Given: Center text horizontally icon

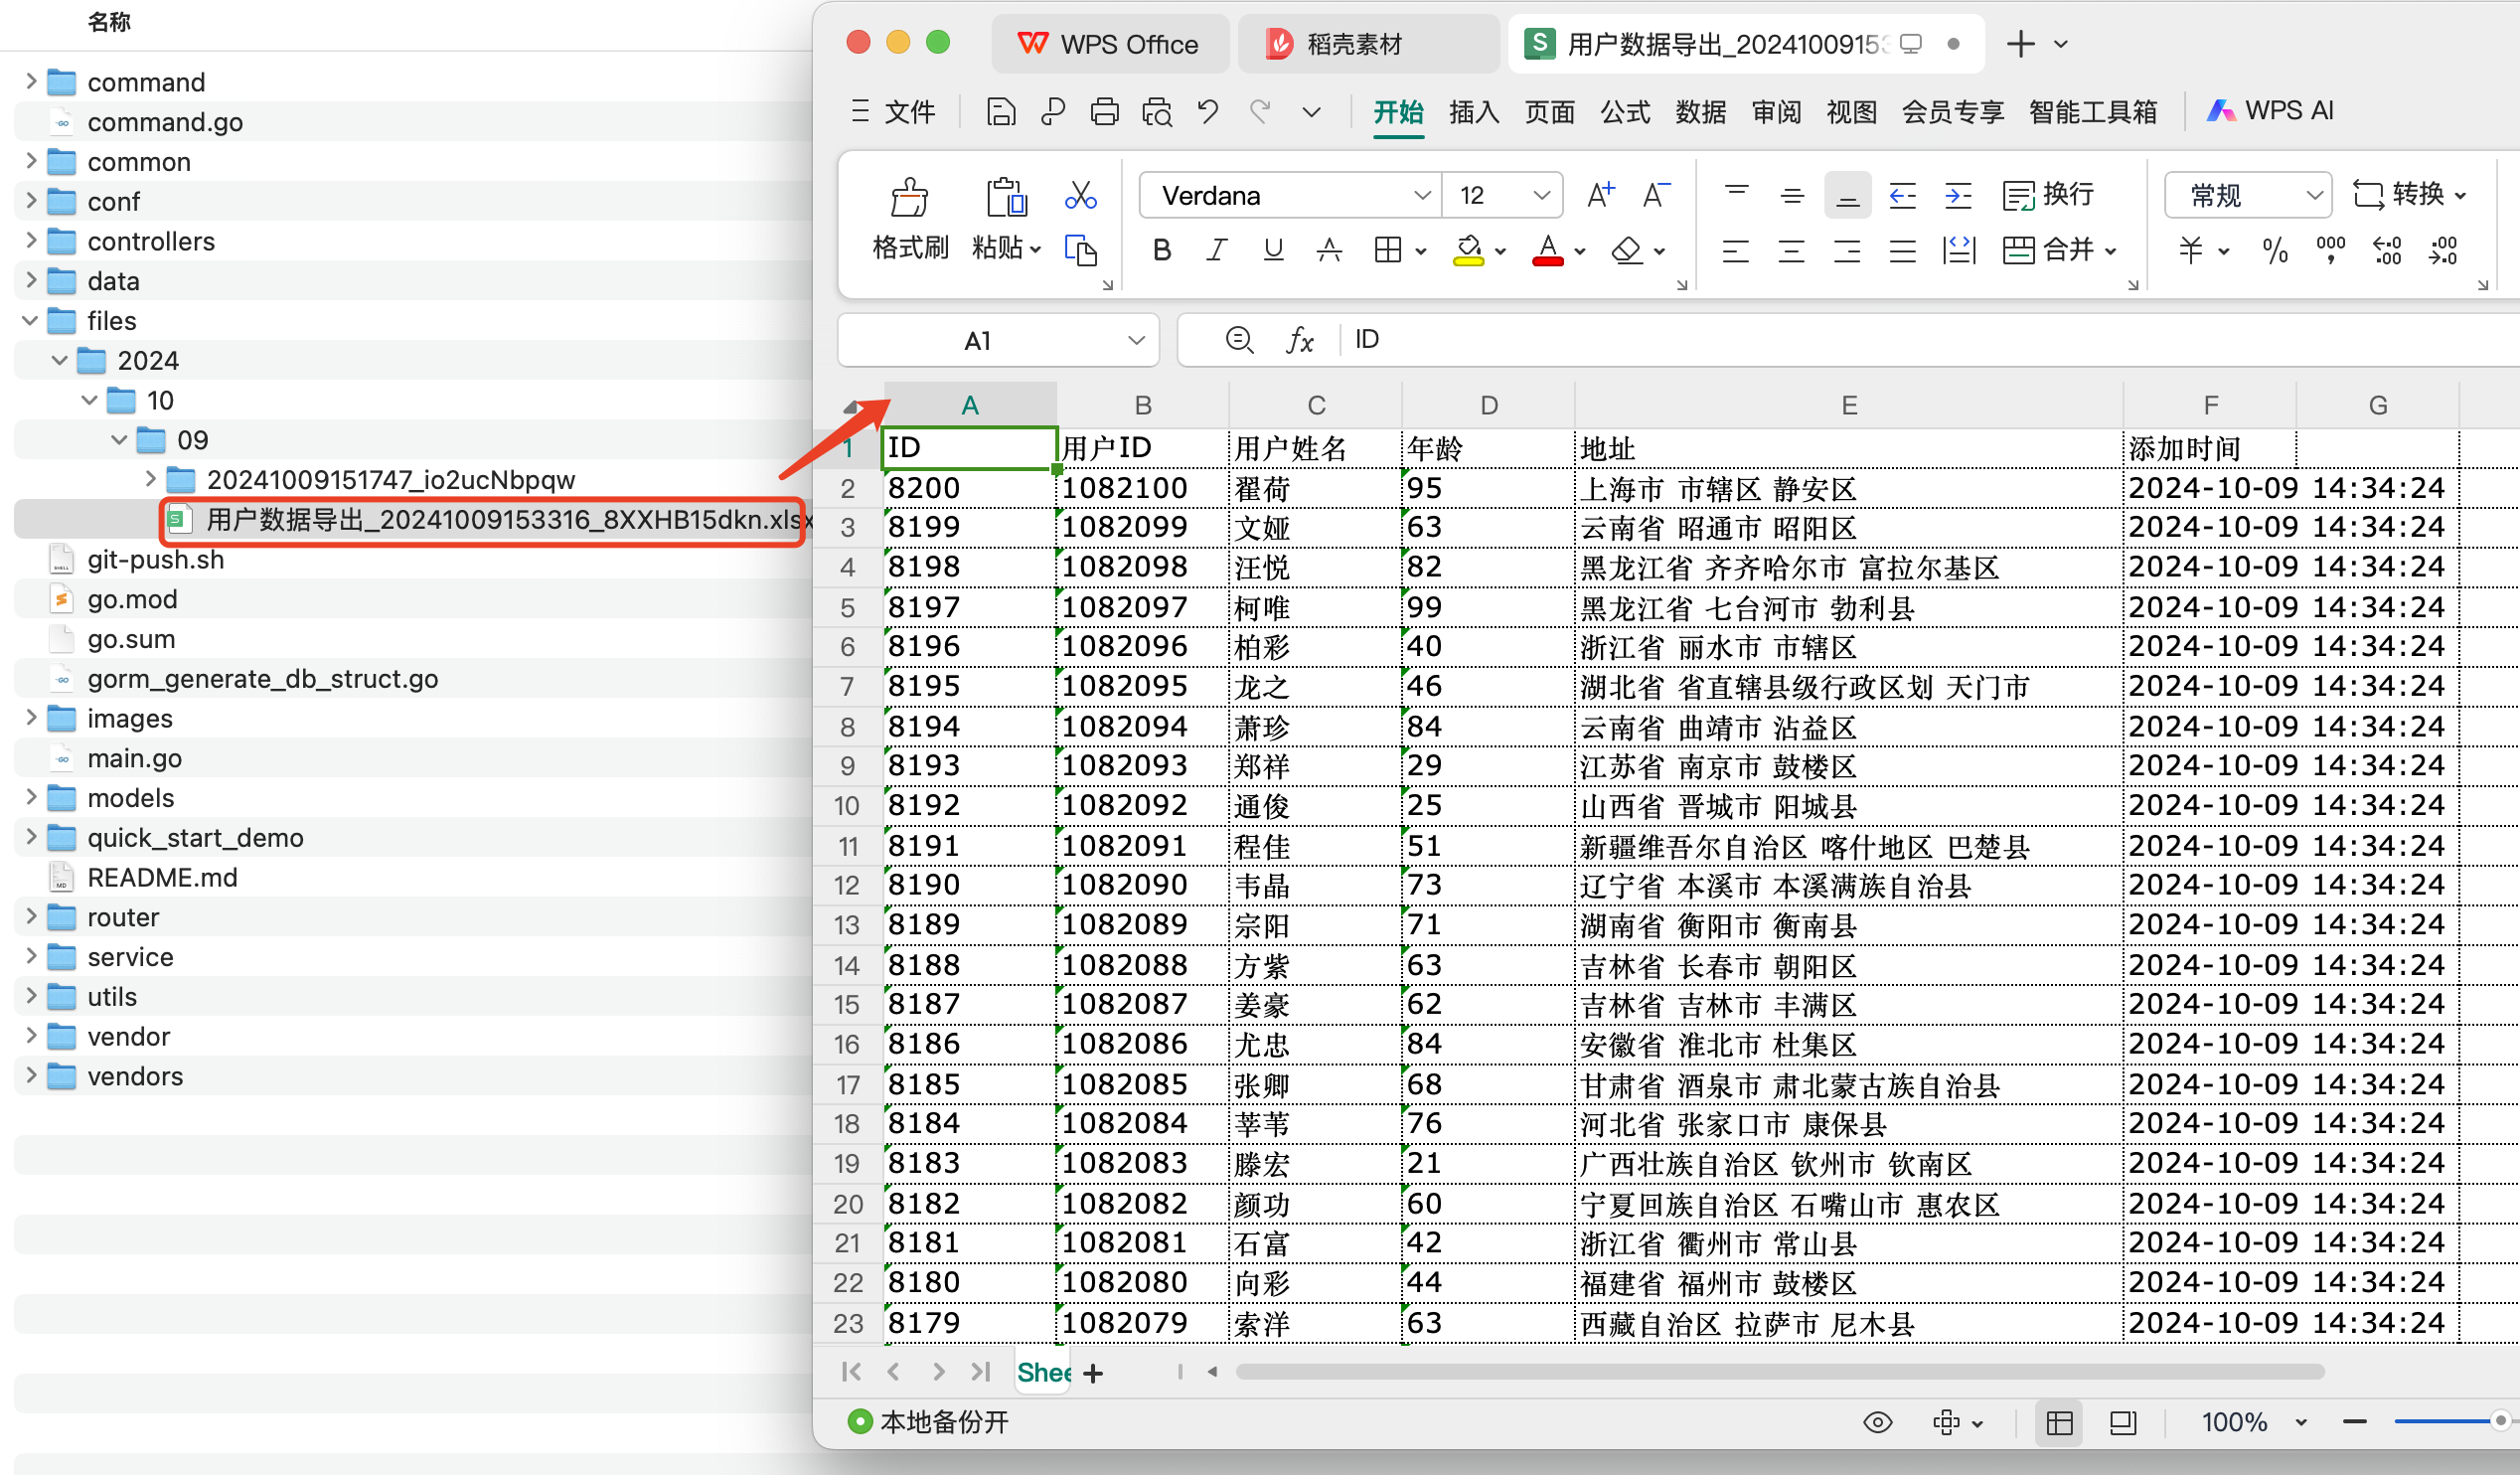Looking at the screenshot, I should (x=1791, y=250).
